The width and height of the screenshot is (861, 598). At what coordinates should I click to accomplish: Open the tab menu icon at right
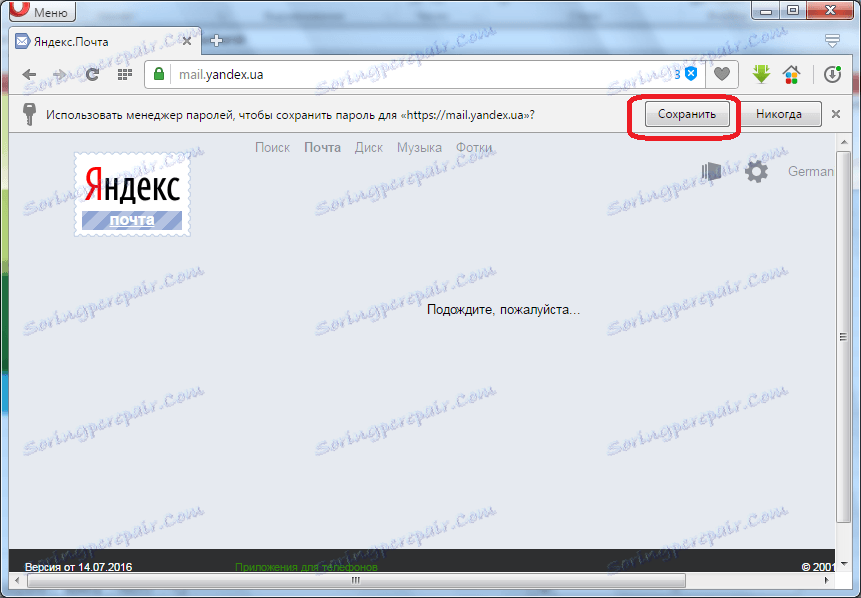tap(832, 41)
